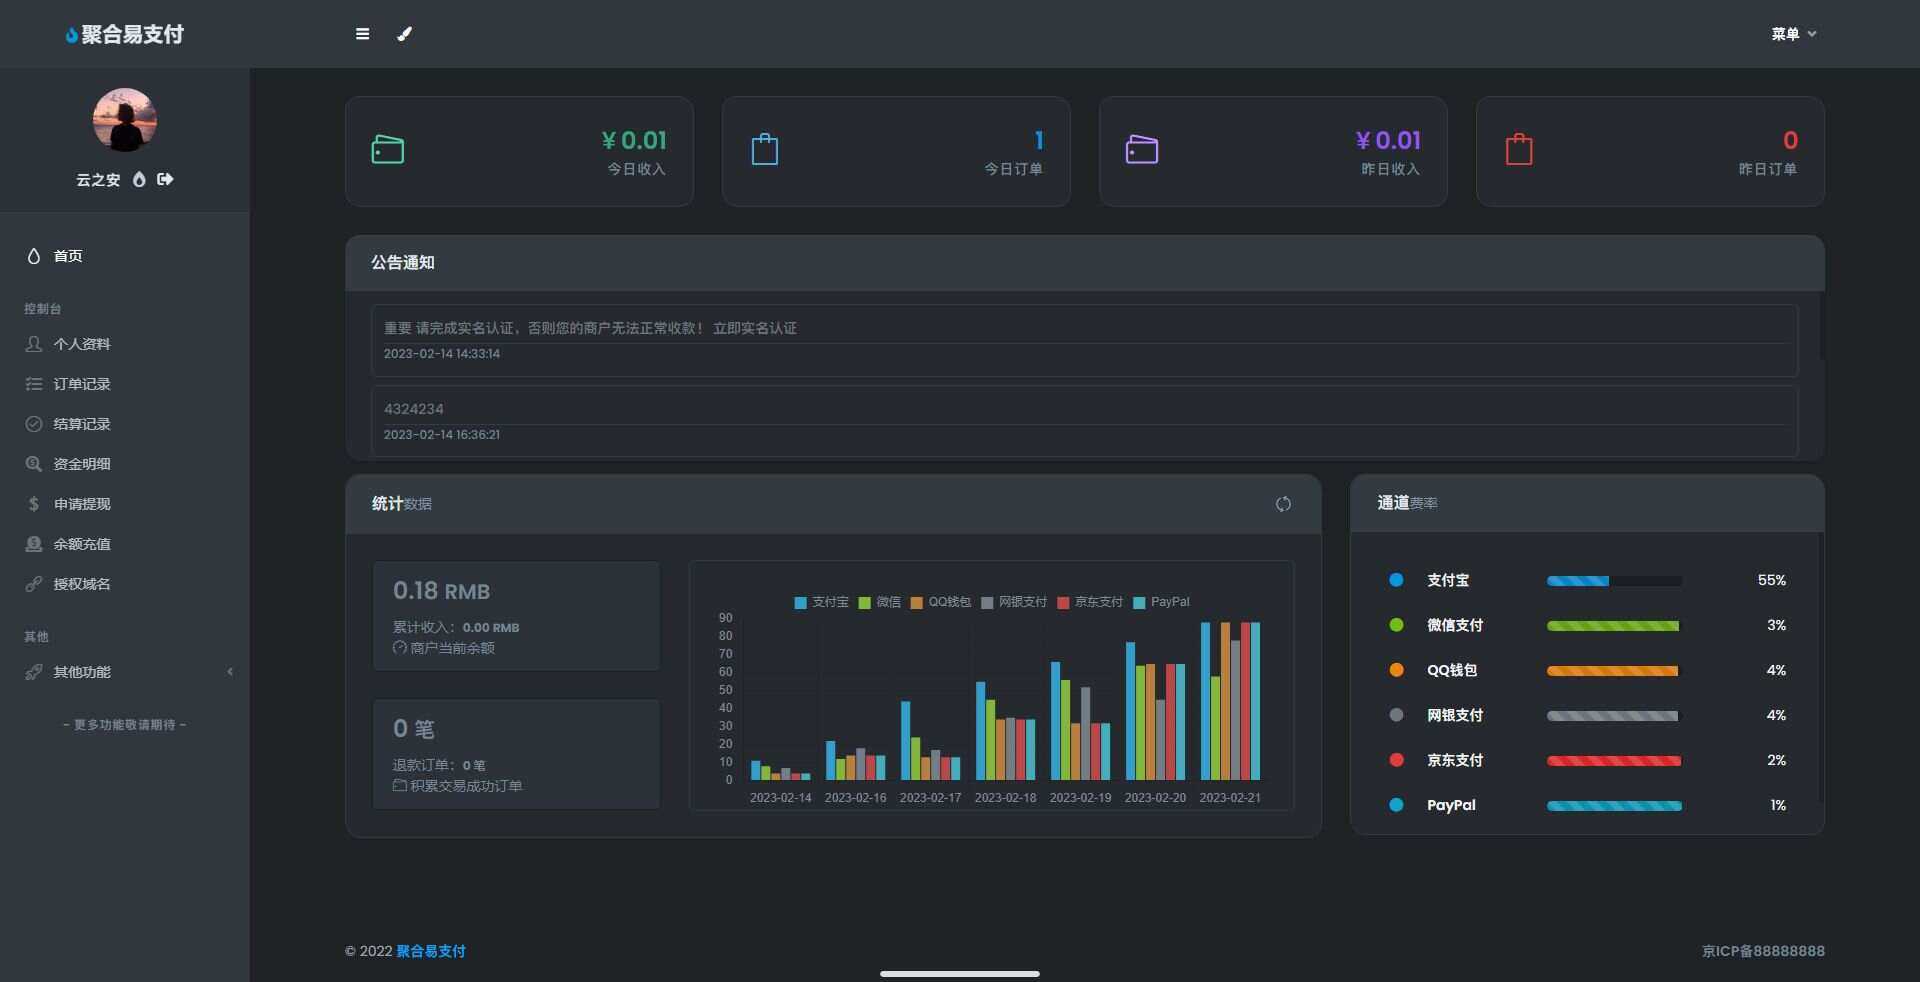
Task: Toggle 支付宝 series in chart legend
Action: [x=820, y=603]
